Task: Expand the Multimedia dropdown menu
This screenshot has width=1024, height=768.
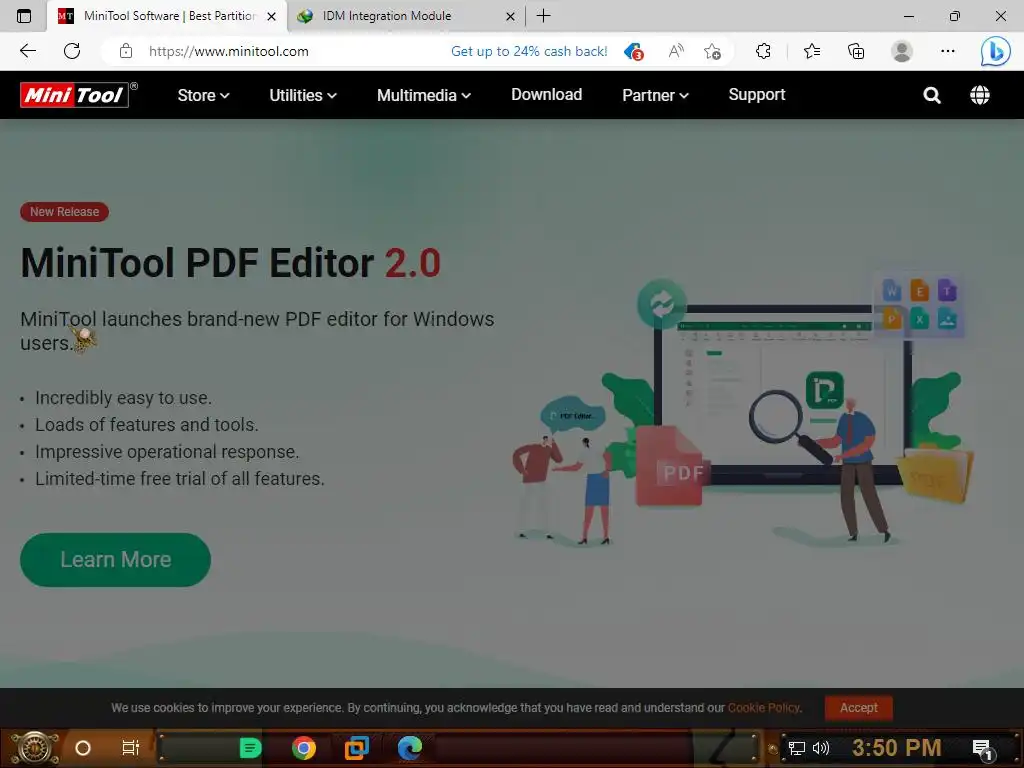Action: (424, 95)
